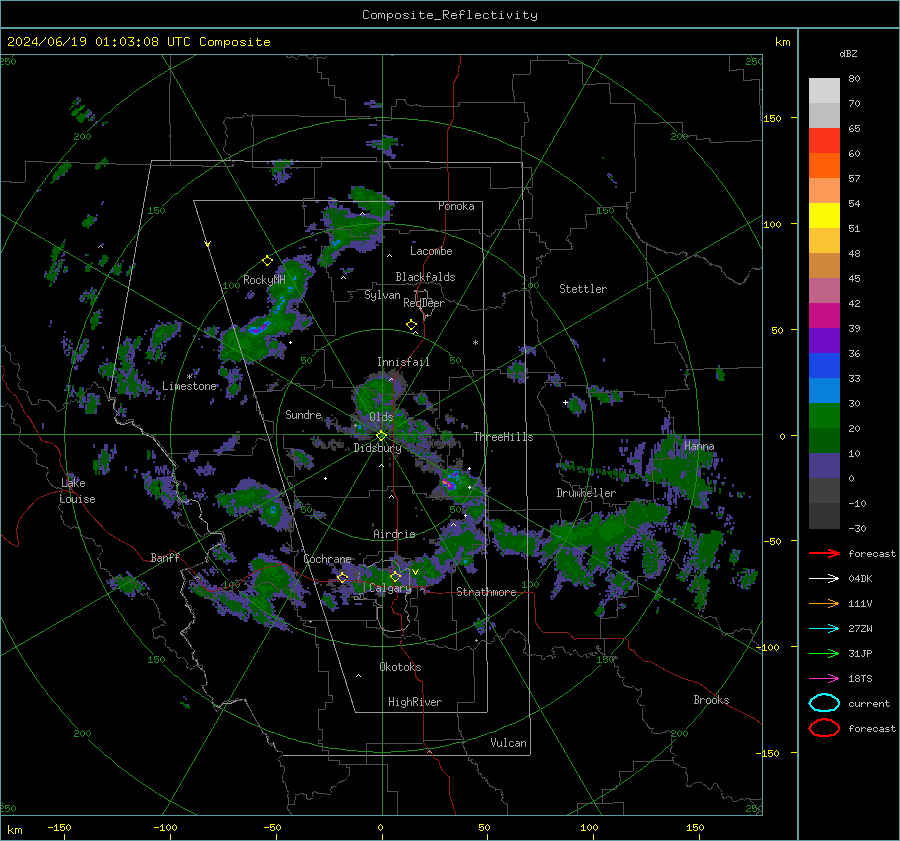Click the cyan 27ZW arrow icon

pyautogui.click(x=824, y=629)
